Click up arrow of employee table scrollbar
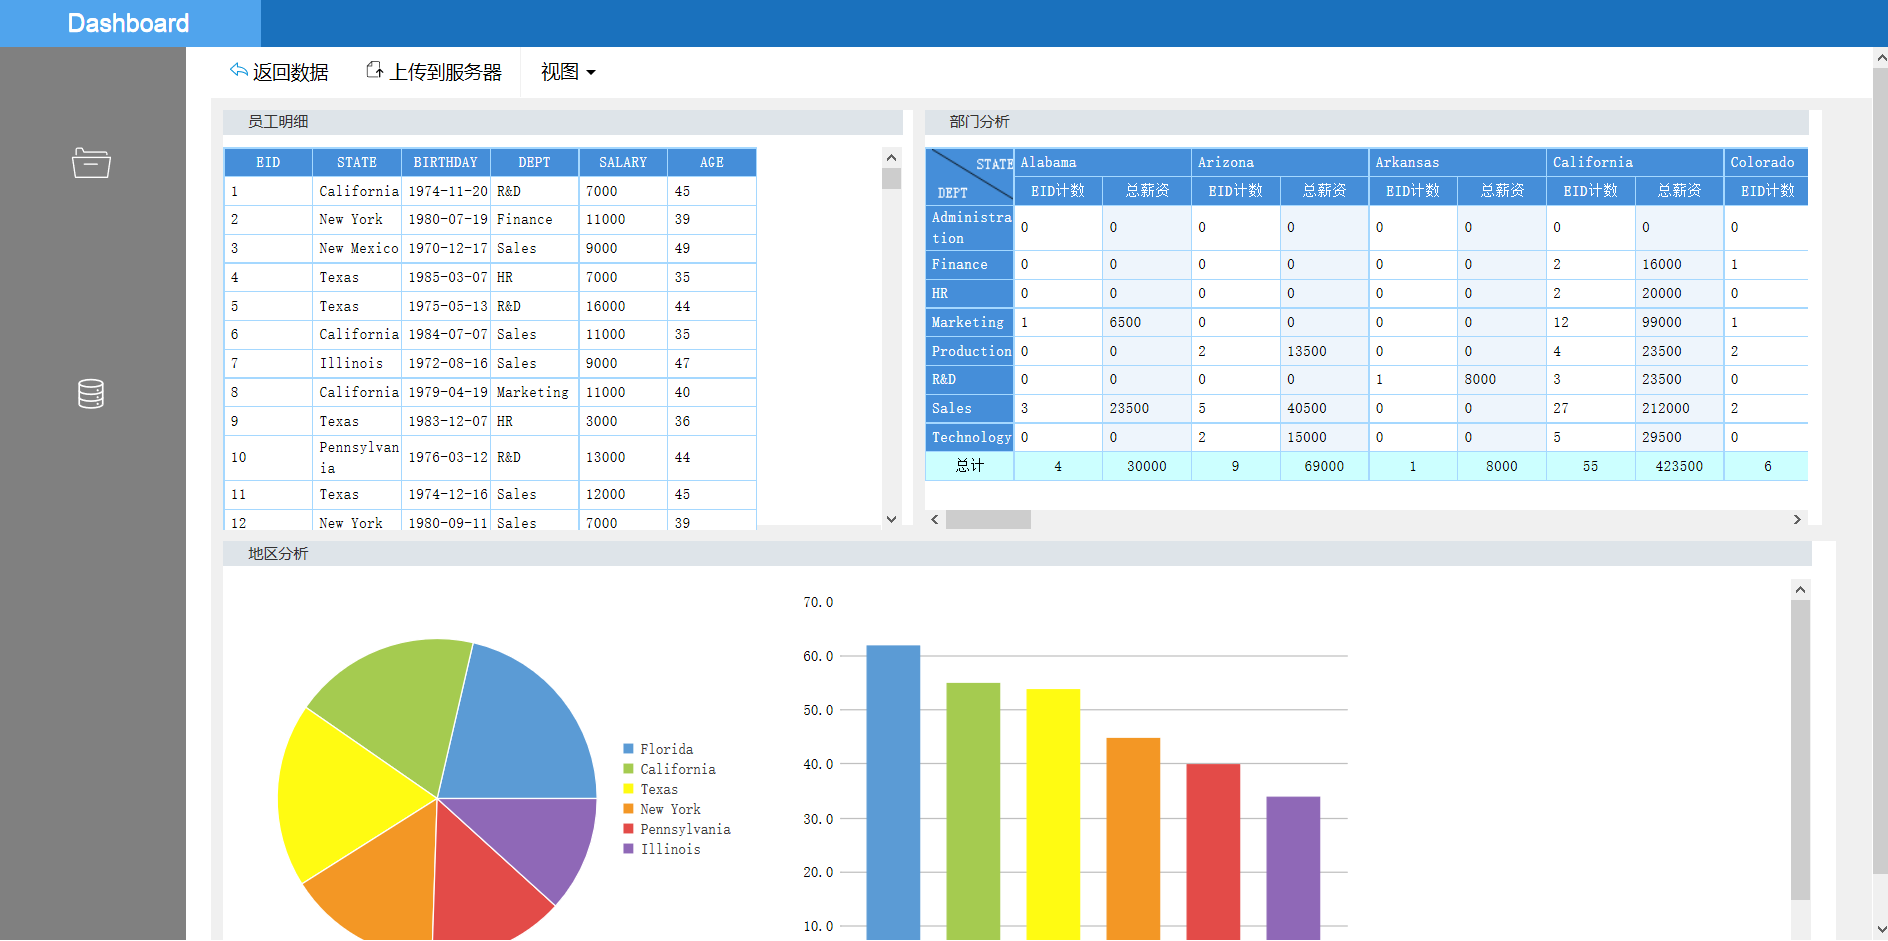Image resolution: width=1888 pixels, height=941 pixels. (891, 157)
